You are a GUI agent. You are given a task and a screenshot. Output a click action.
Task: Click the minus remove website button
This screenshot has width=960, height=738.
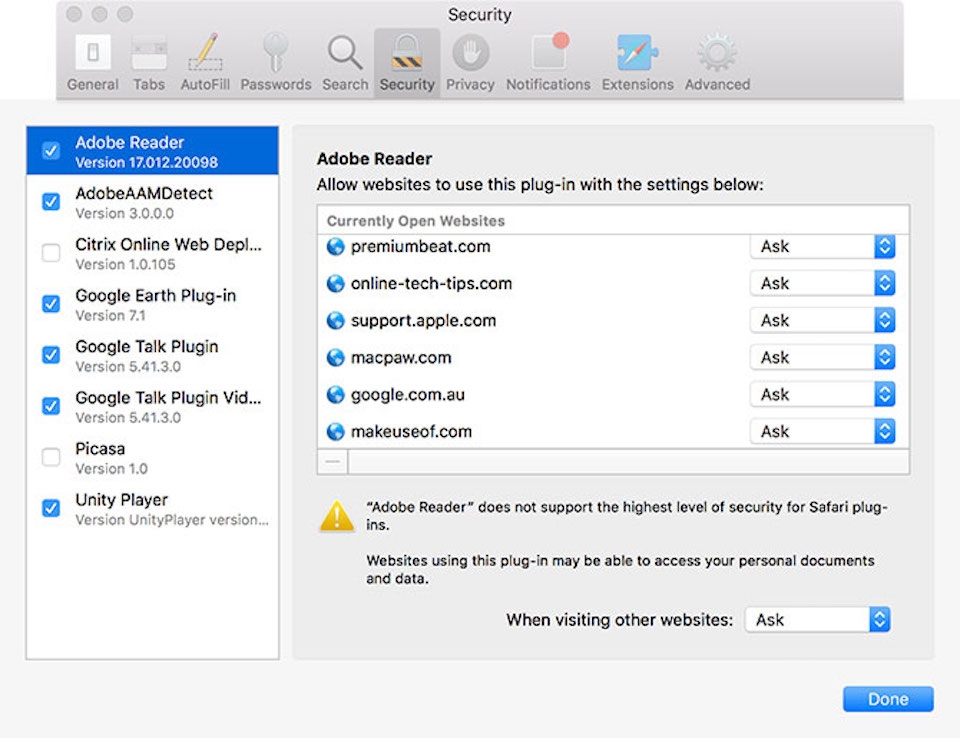333,461
